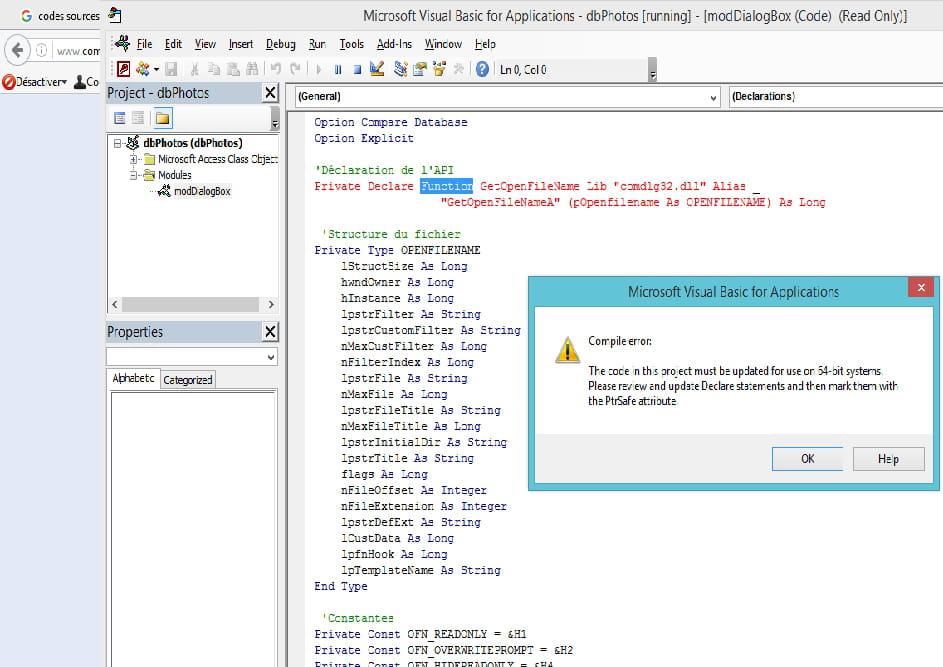
Task: Click the Find binoculars icon
Action: [x=252, y=69]
